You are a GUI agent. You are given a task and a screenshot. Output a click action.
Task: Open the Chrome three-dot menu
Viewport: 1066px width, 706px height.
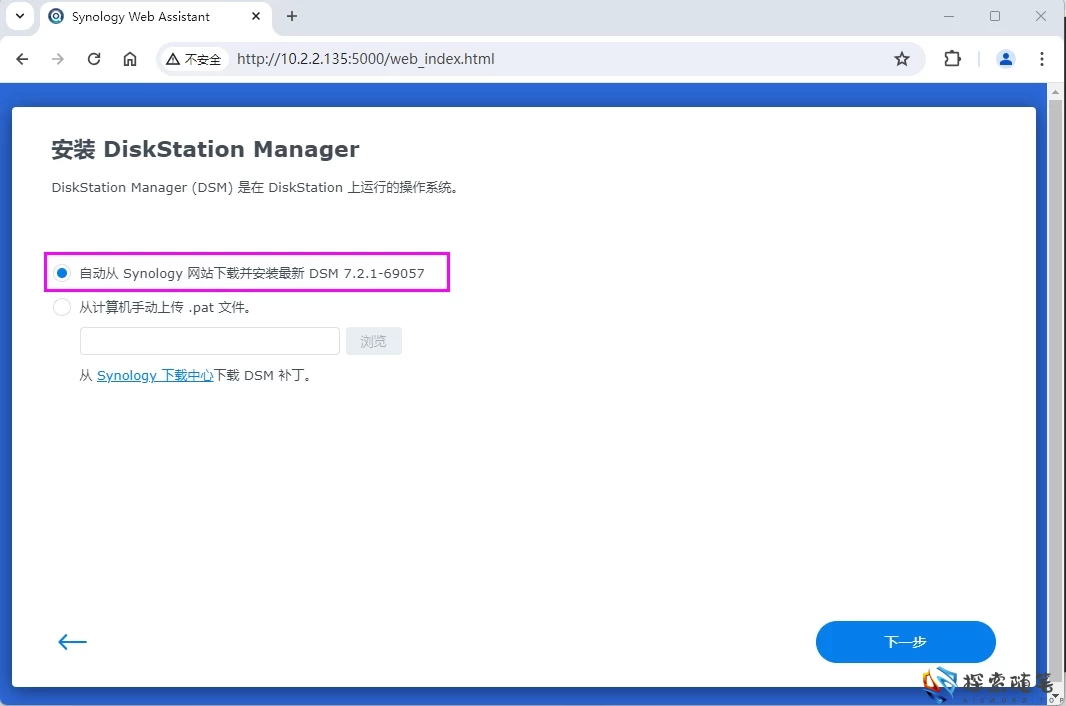[x=1042, y=59]
